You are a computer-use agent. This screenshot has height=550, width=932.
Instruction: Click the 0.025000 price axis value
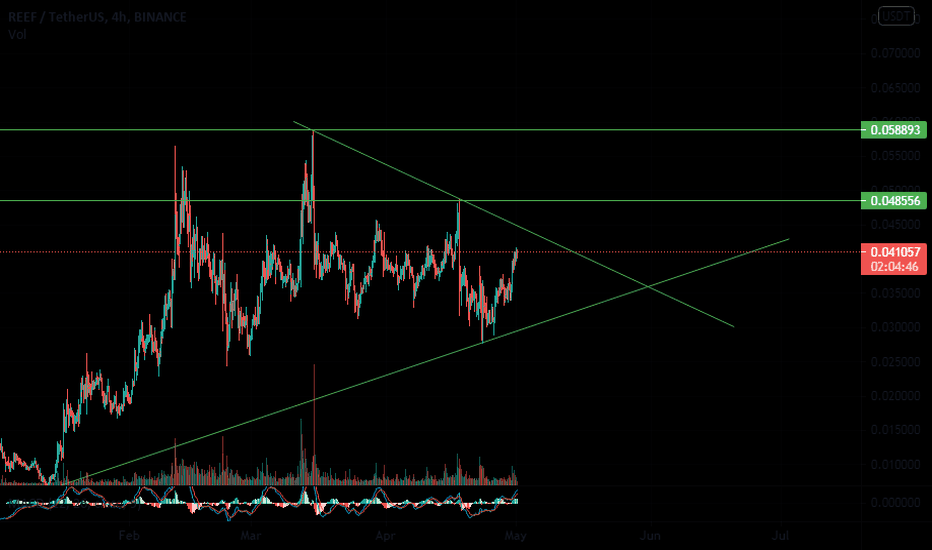point(896,362)
